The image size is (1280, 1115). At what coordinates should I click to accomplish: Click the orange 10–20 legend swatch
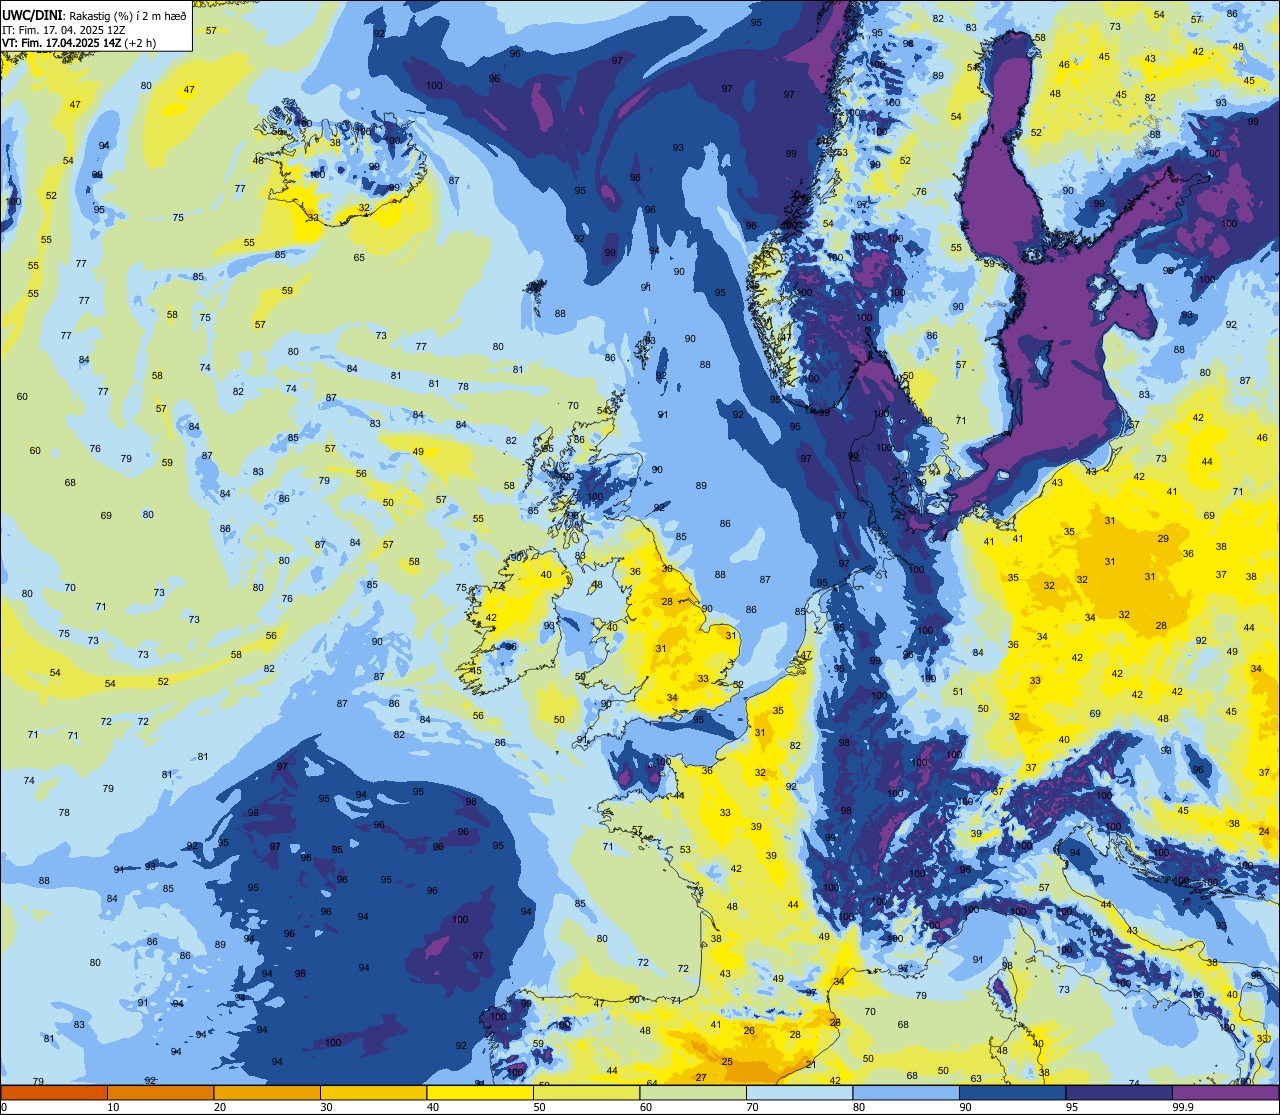[160, 1092]
